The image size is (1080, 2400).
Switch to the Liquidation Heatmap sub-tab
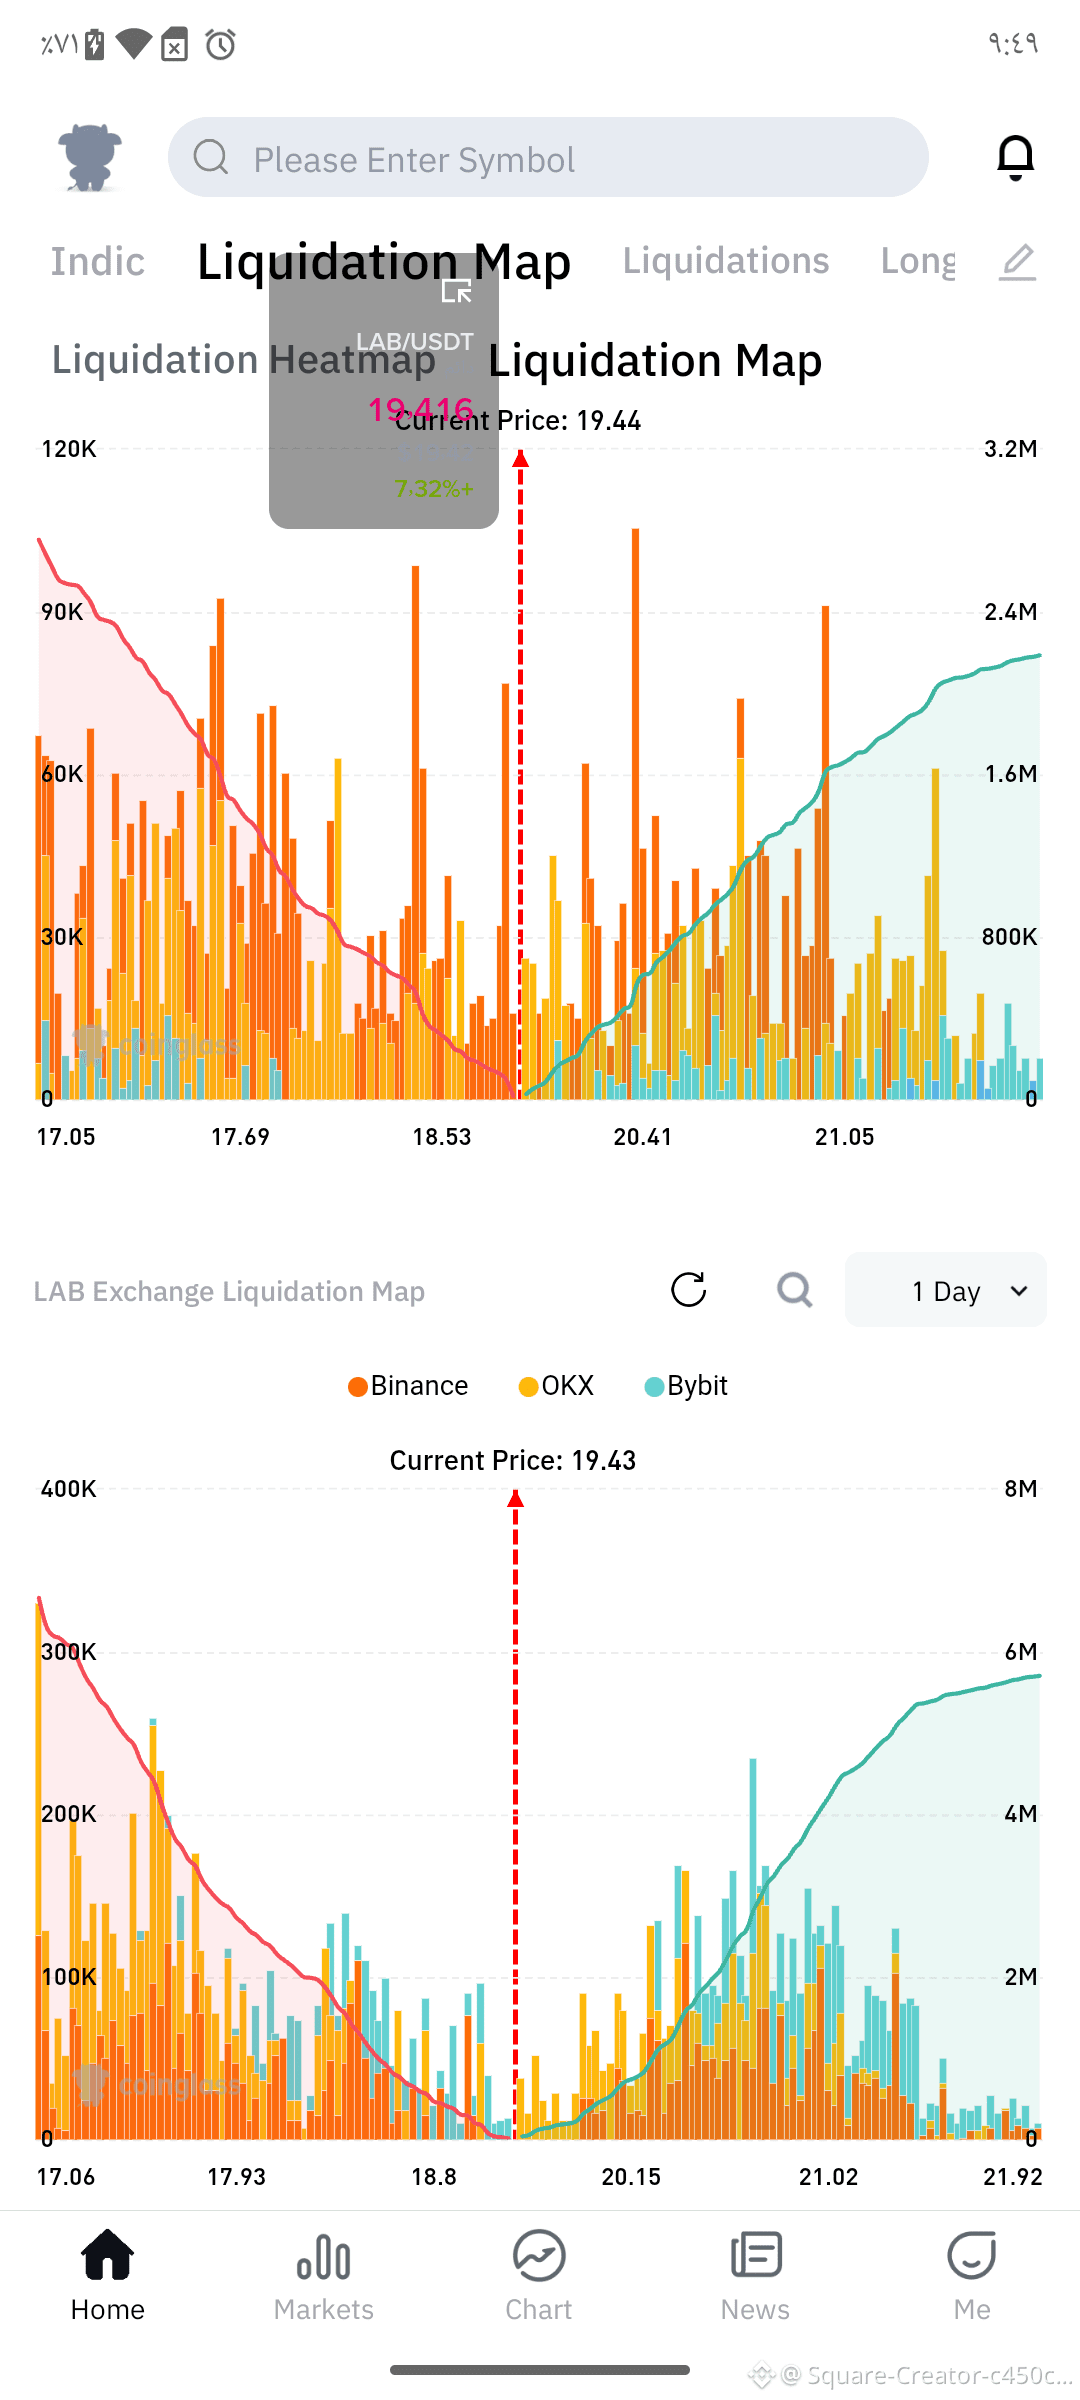(x=244, y=360)
